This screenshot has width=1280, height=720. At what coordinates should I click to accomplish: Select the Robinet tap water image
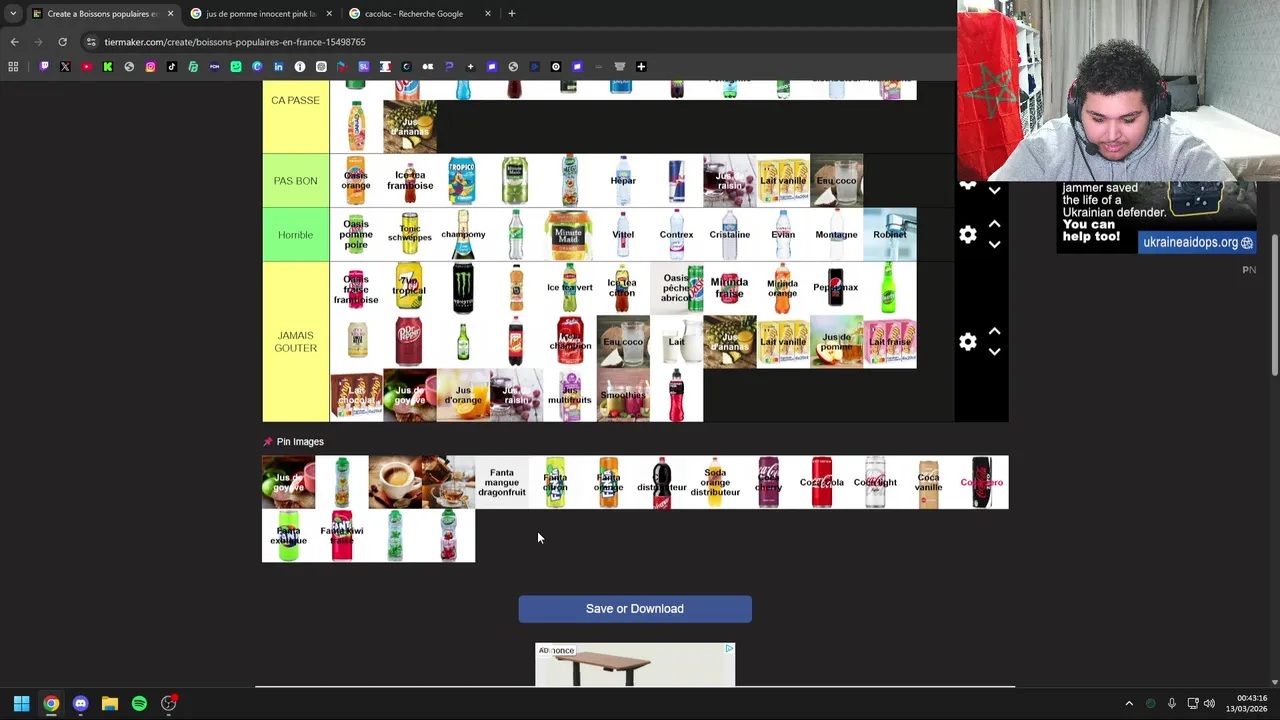click(890, 235)
